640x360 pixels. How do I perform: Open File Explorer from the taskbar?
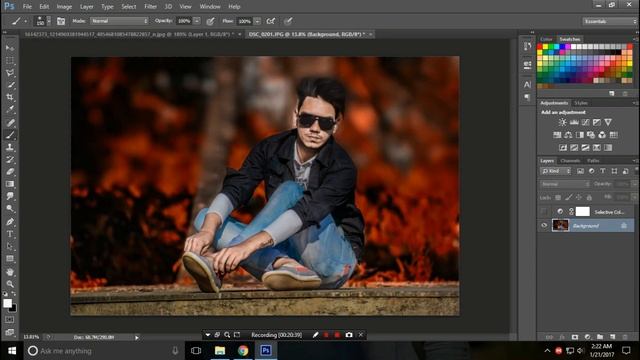click(220, 351)
